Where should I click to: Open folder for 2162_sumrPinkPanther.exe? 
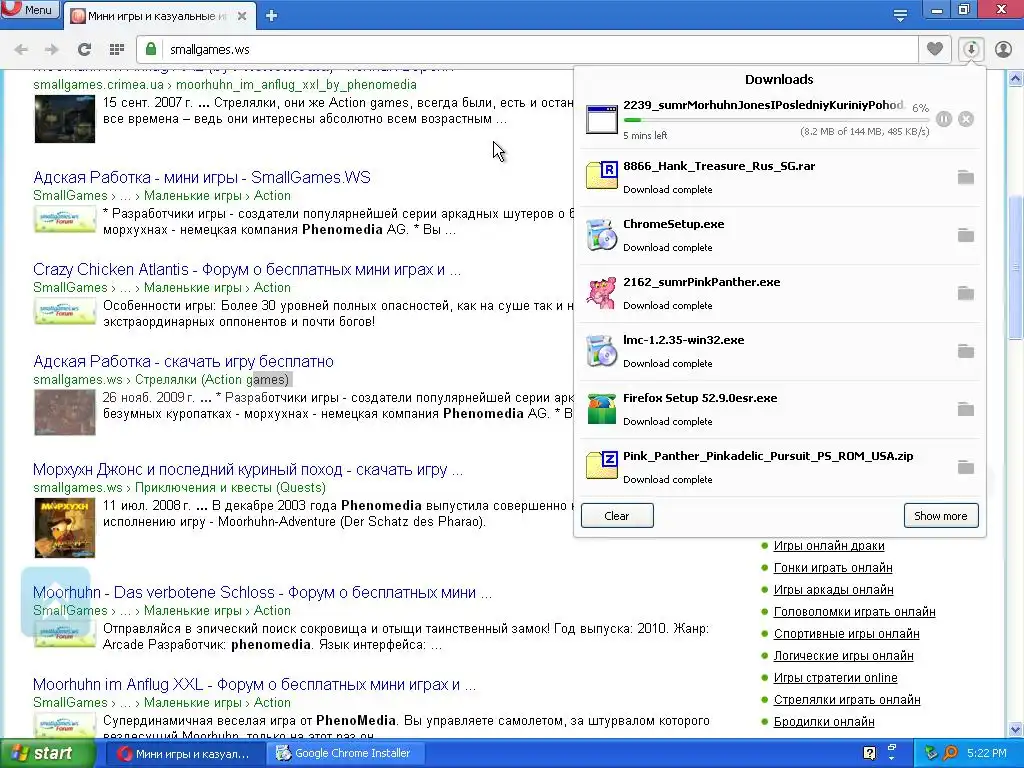point(966,293)
